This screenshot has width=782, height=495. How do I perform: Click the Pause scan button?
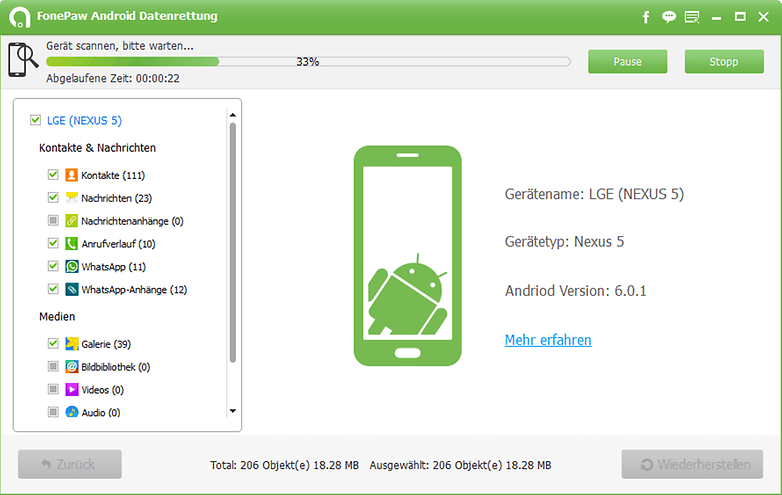pos(627,61)
